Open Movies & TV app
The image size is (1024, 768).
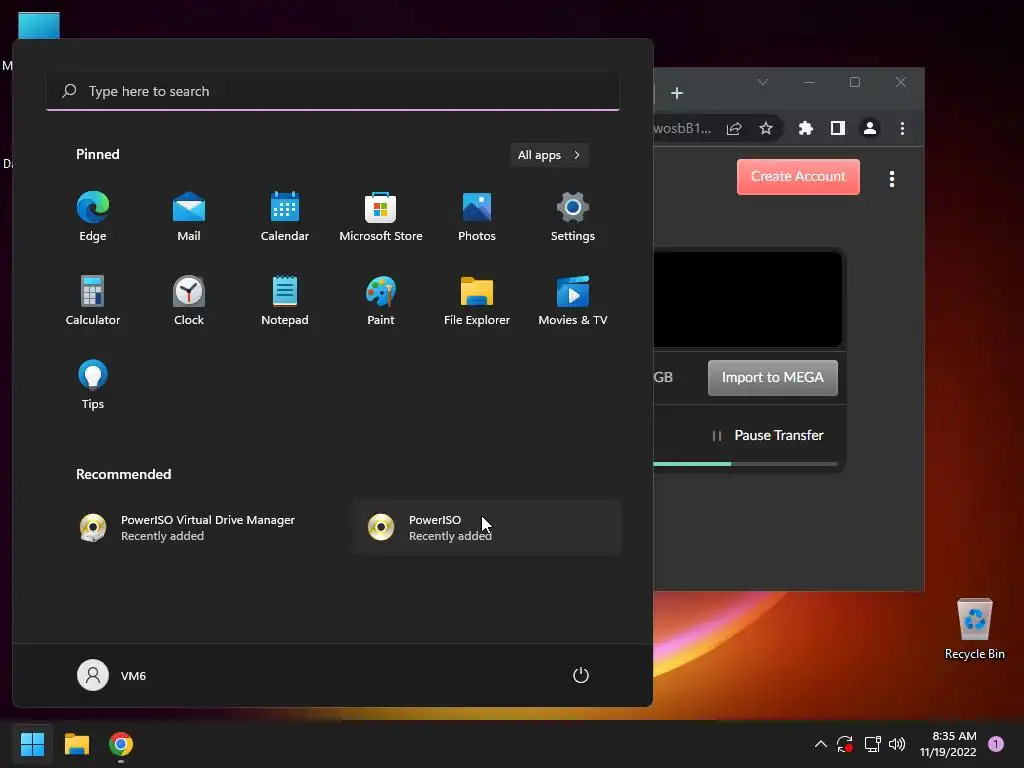[573, 300]
